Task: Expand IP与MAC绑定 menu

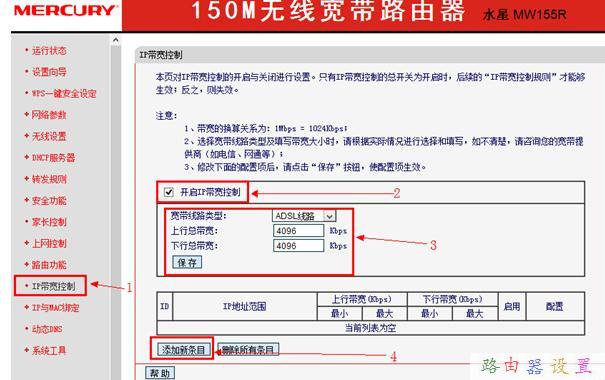Action: 55,307
